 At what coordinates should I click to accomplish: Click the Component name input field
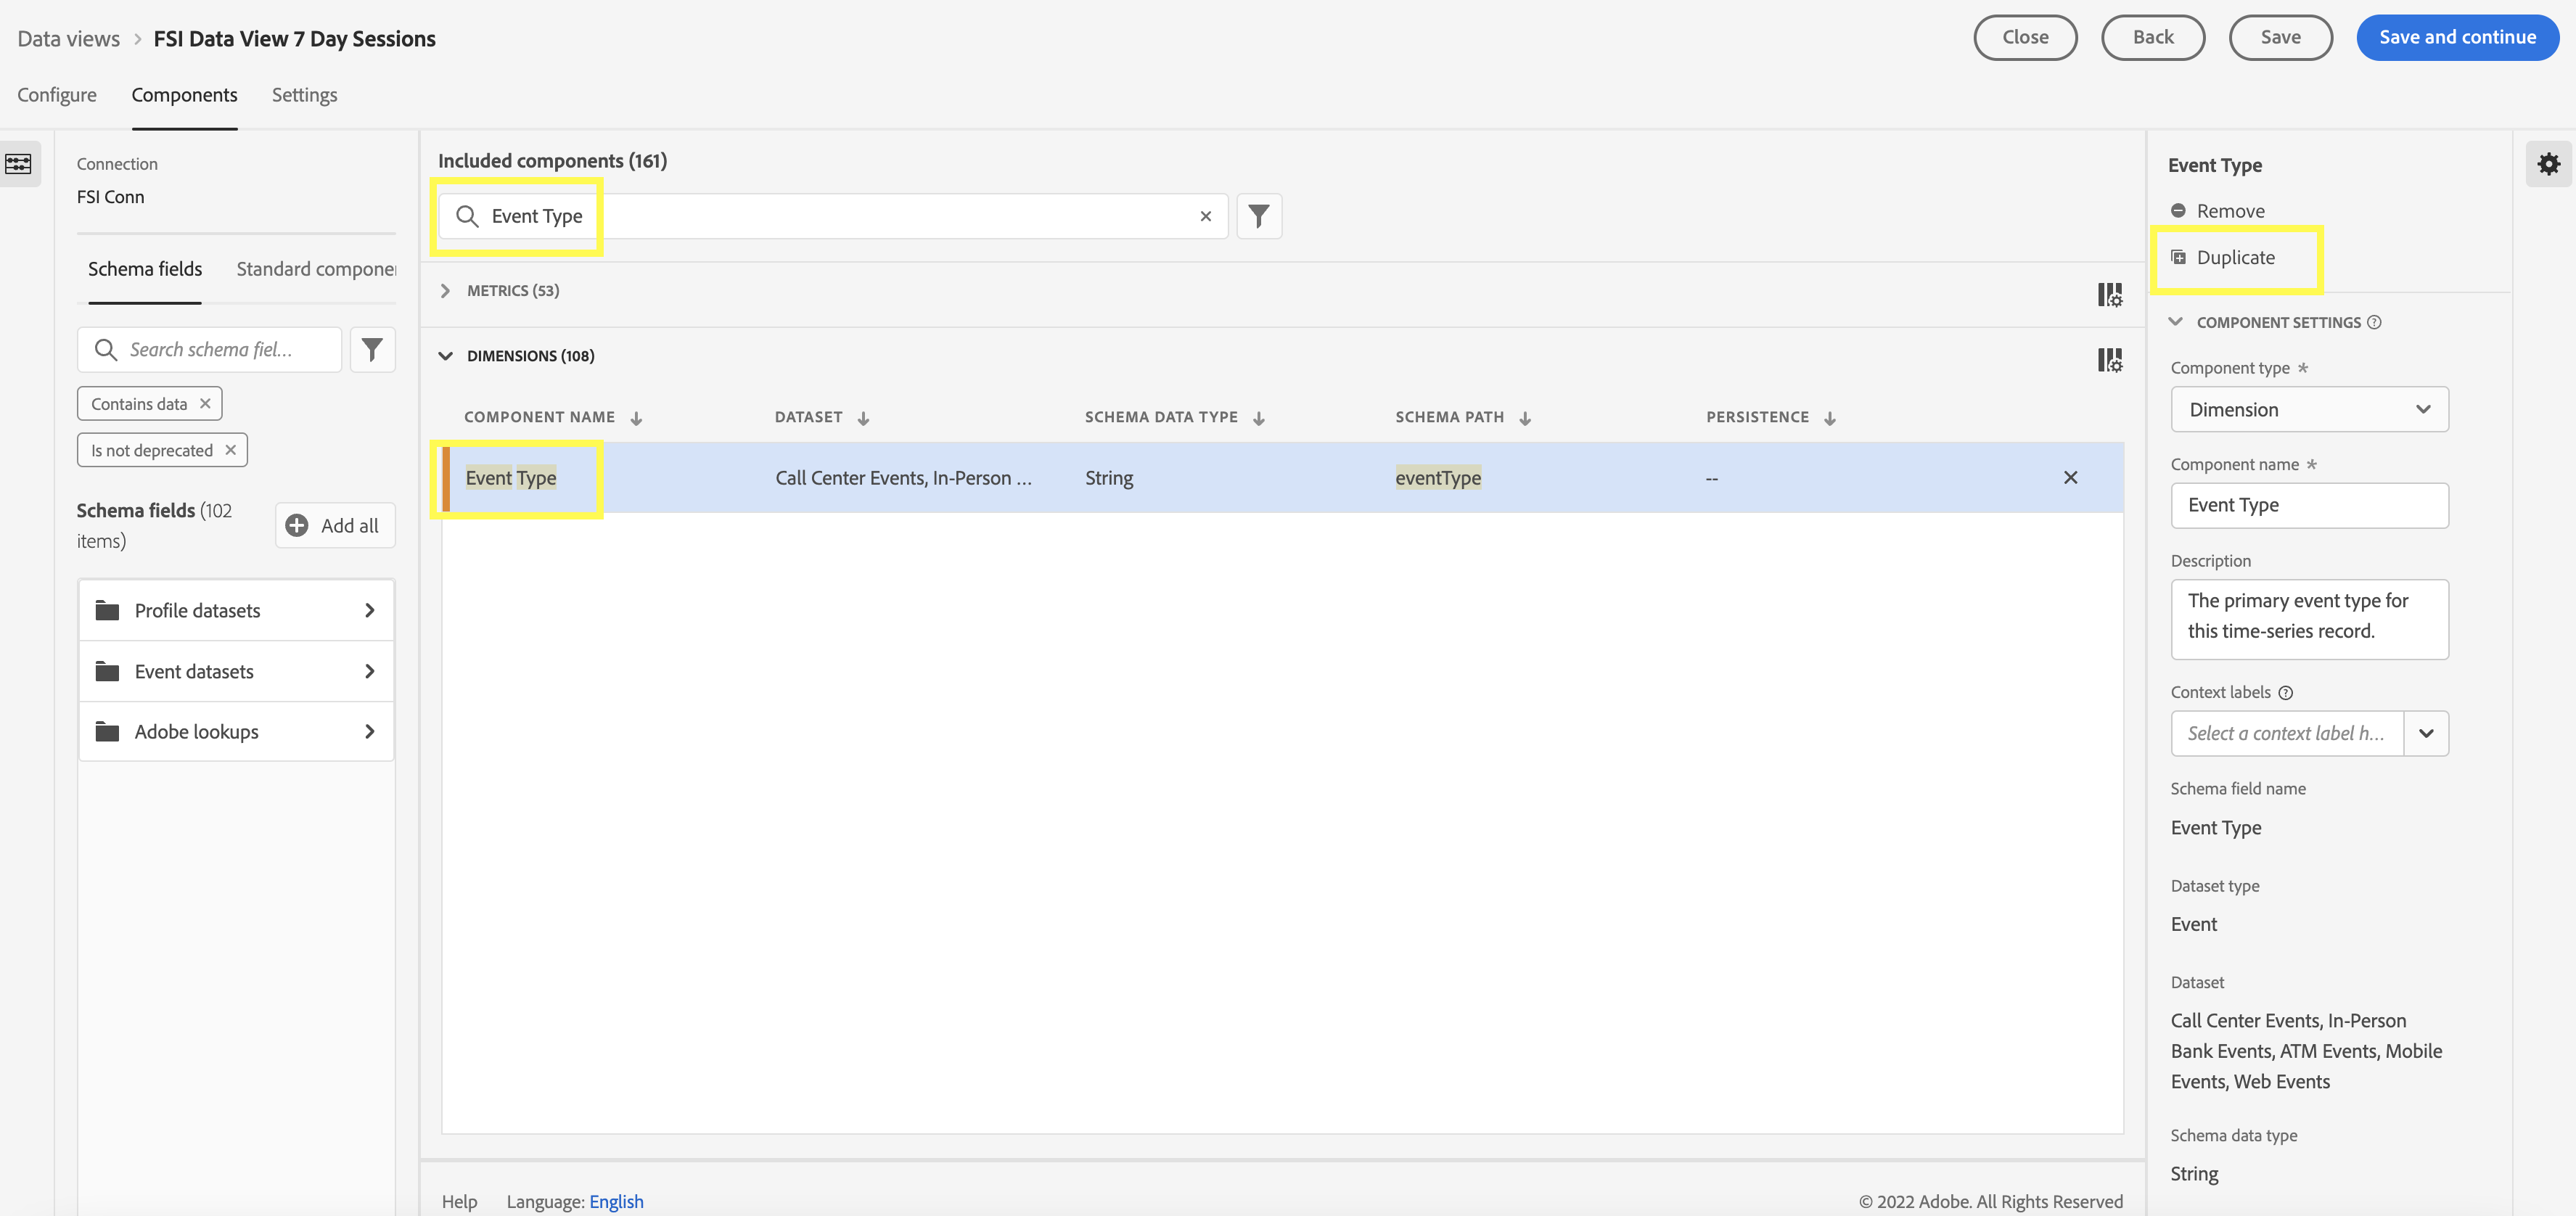click(x=2309, y=506)
